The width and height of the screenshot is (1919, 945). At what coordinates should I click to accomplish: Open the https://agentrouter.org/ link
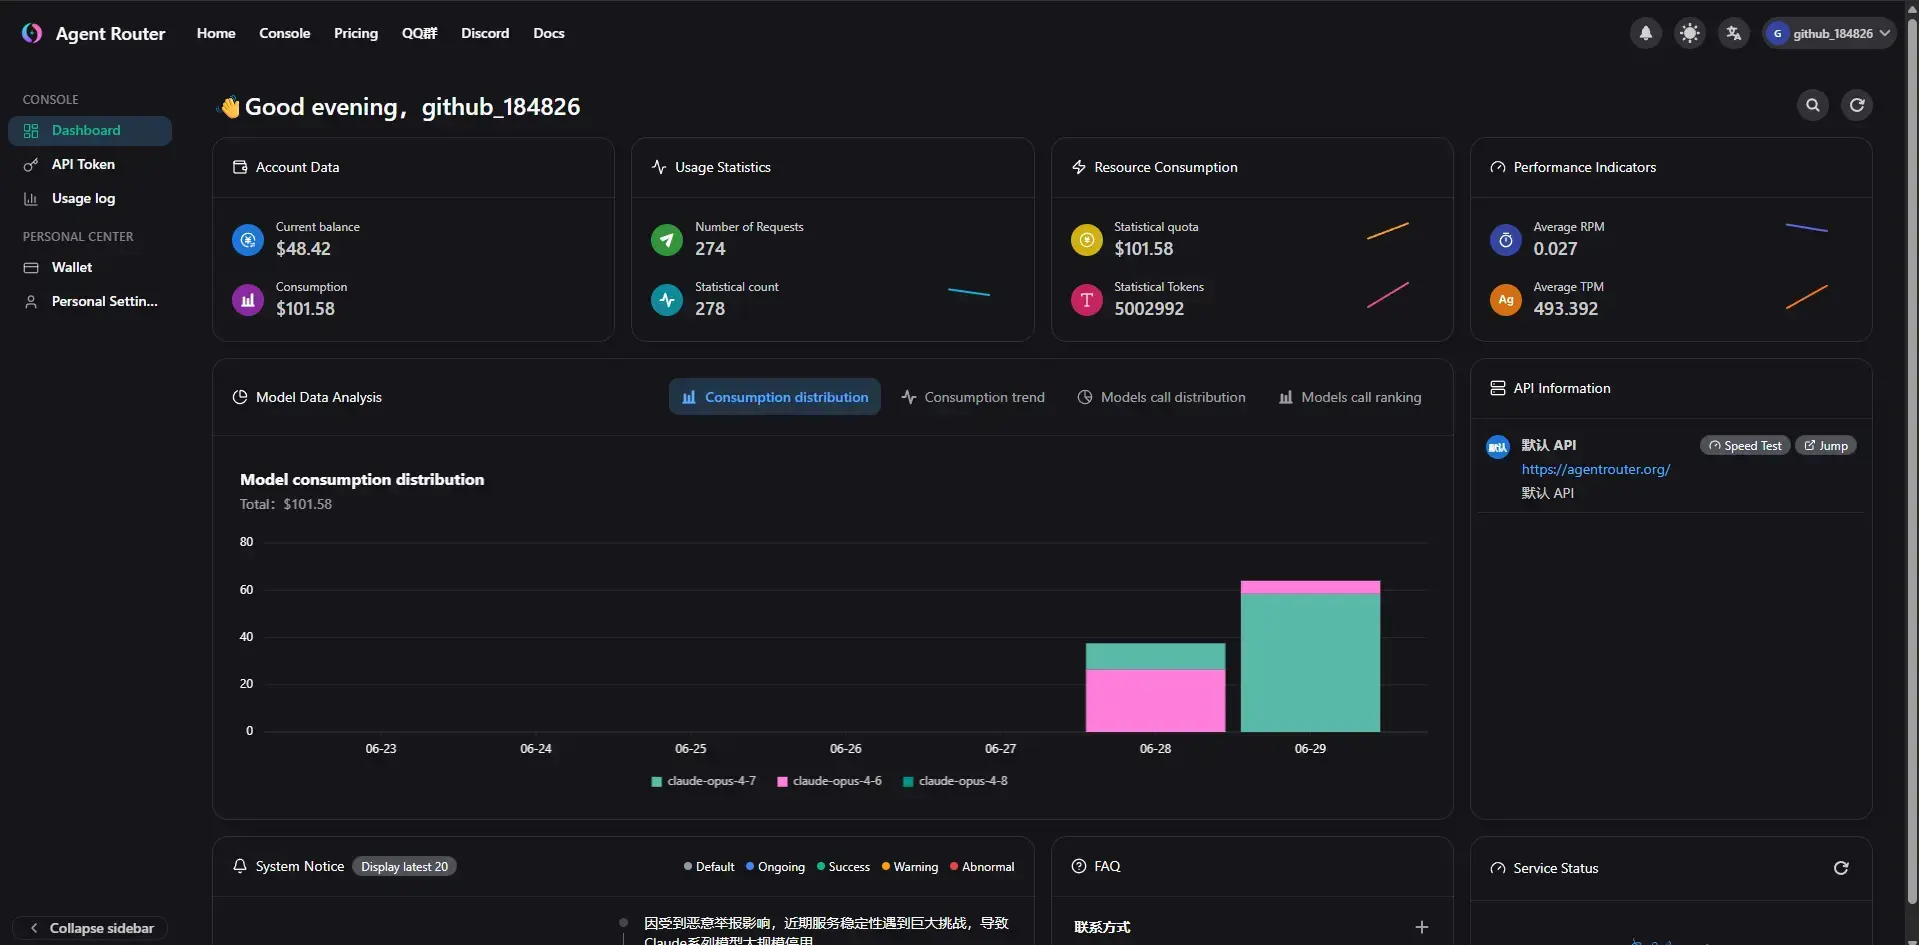1595,469
